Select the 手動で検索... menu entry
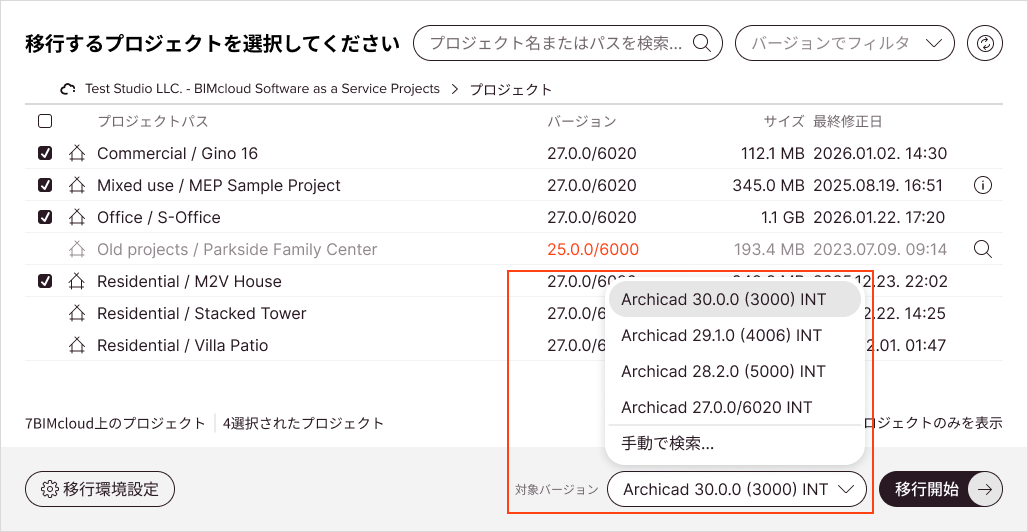The image size is (1028, 532). (x=734, y=444)
